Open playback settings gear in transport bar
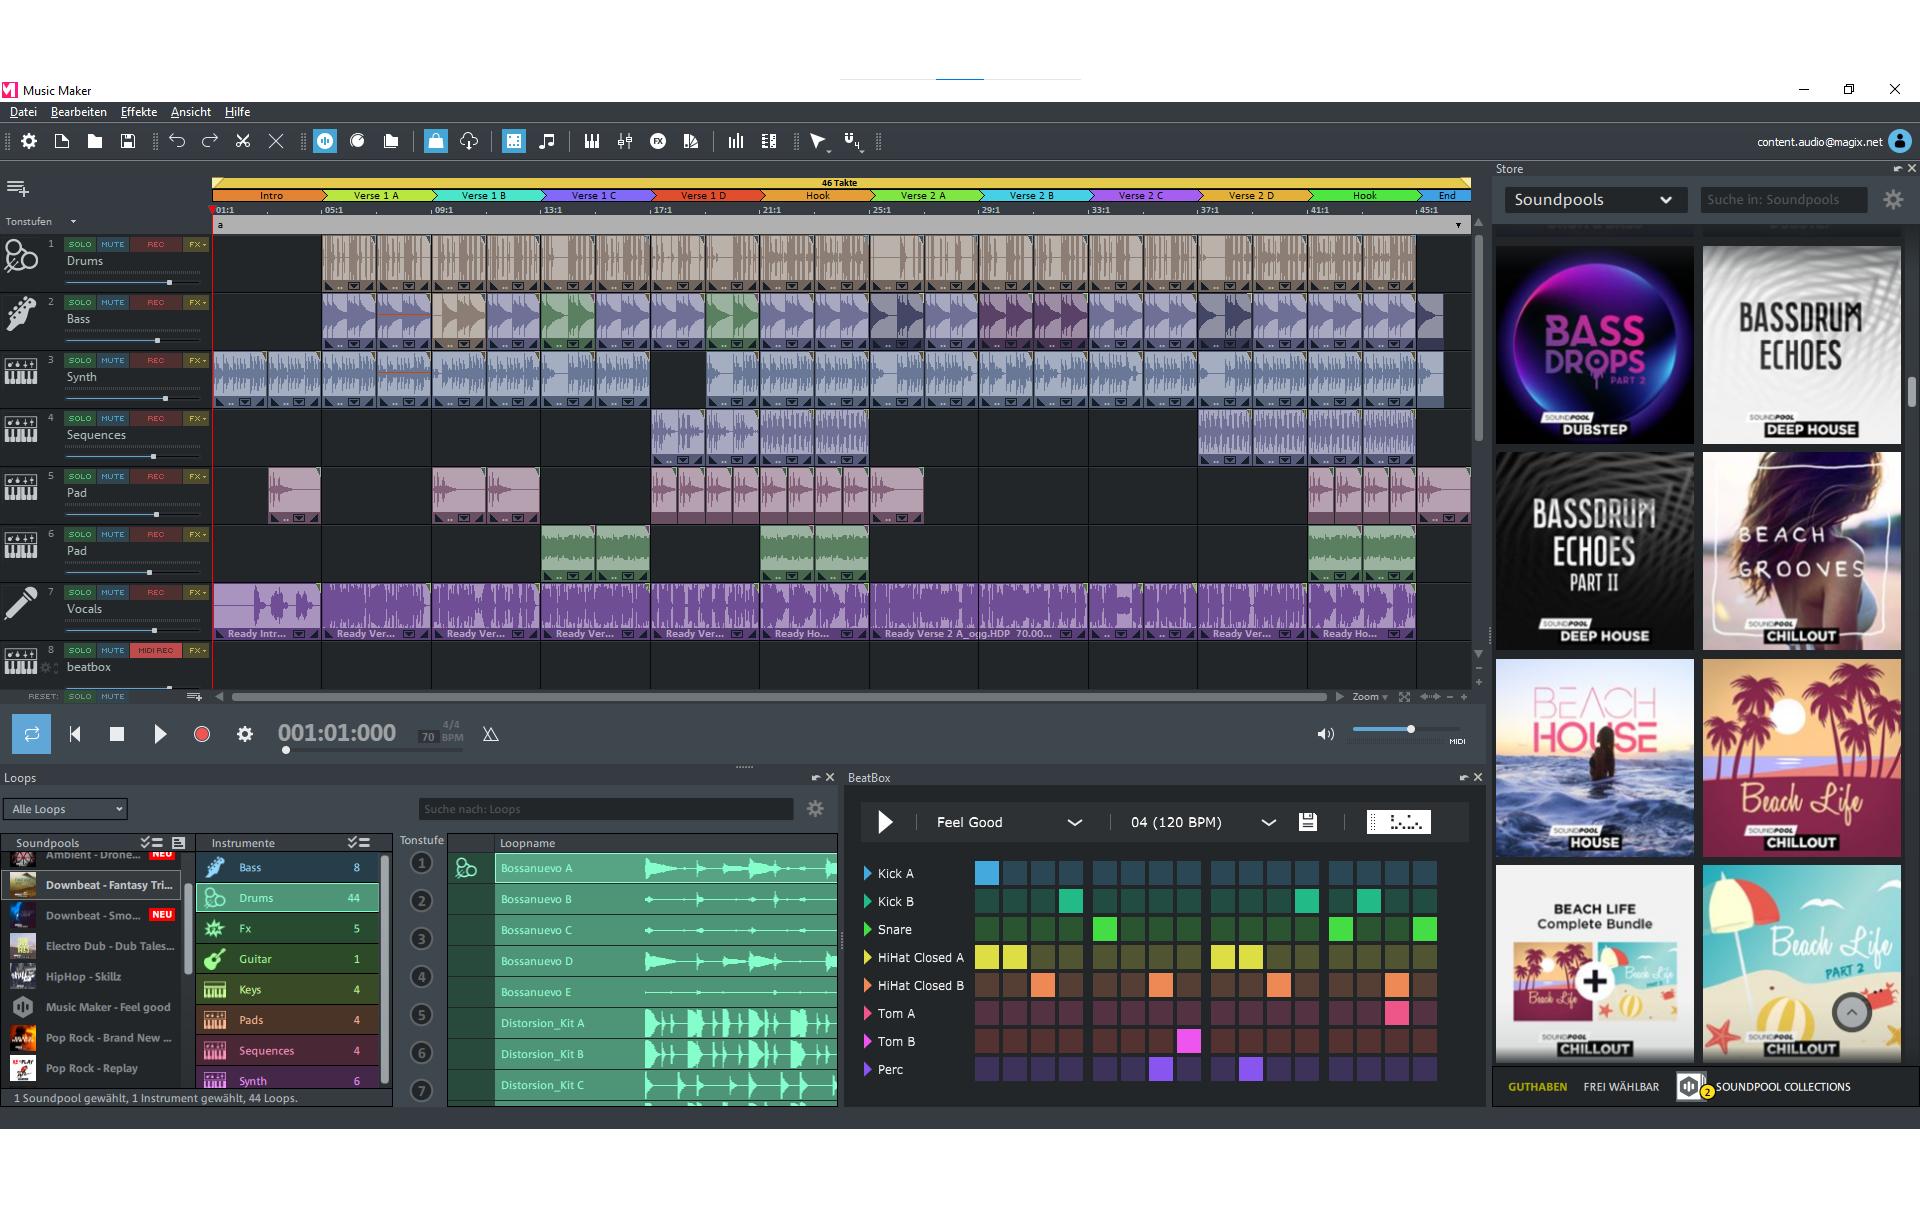 tap(245, 734)
